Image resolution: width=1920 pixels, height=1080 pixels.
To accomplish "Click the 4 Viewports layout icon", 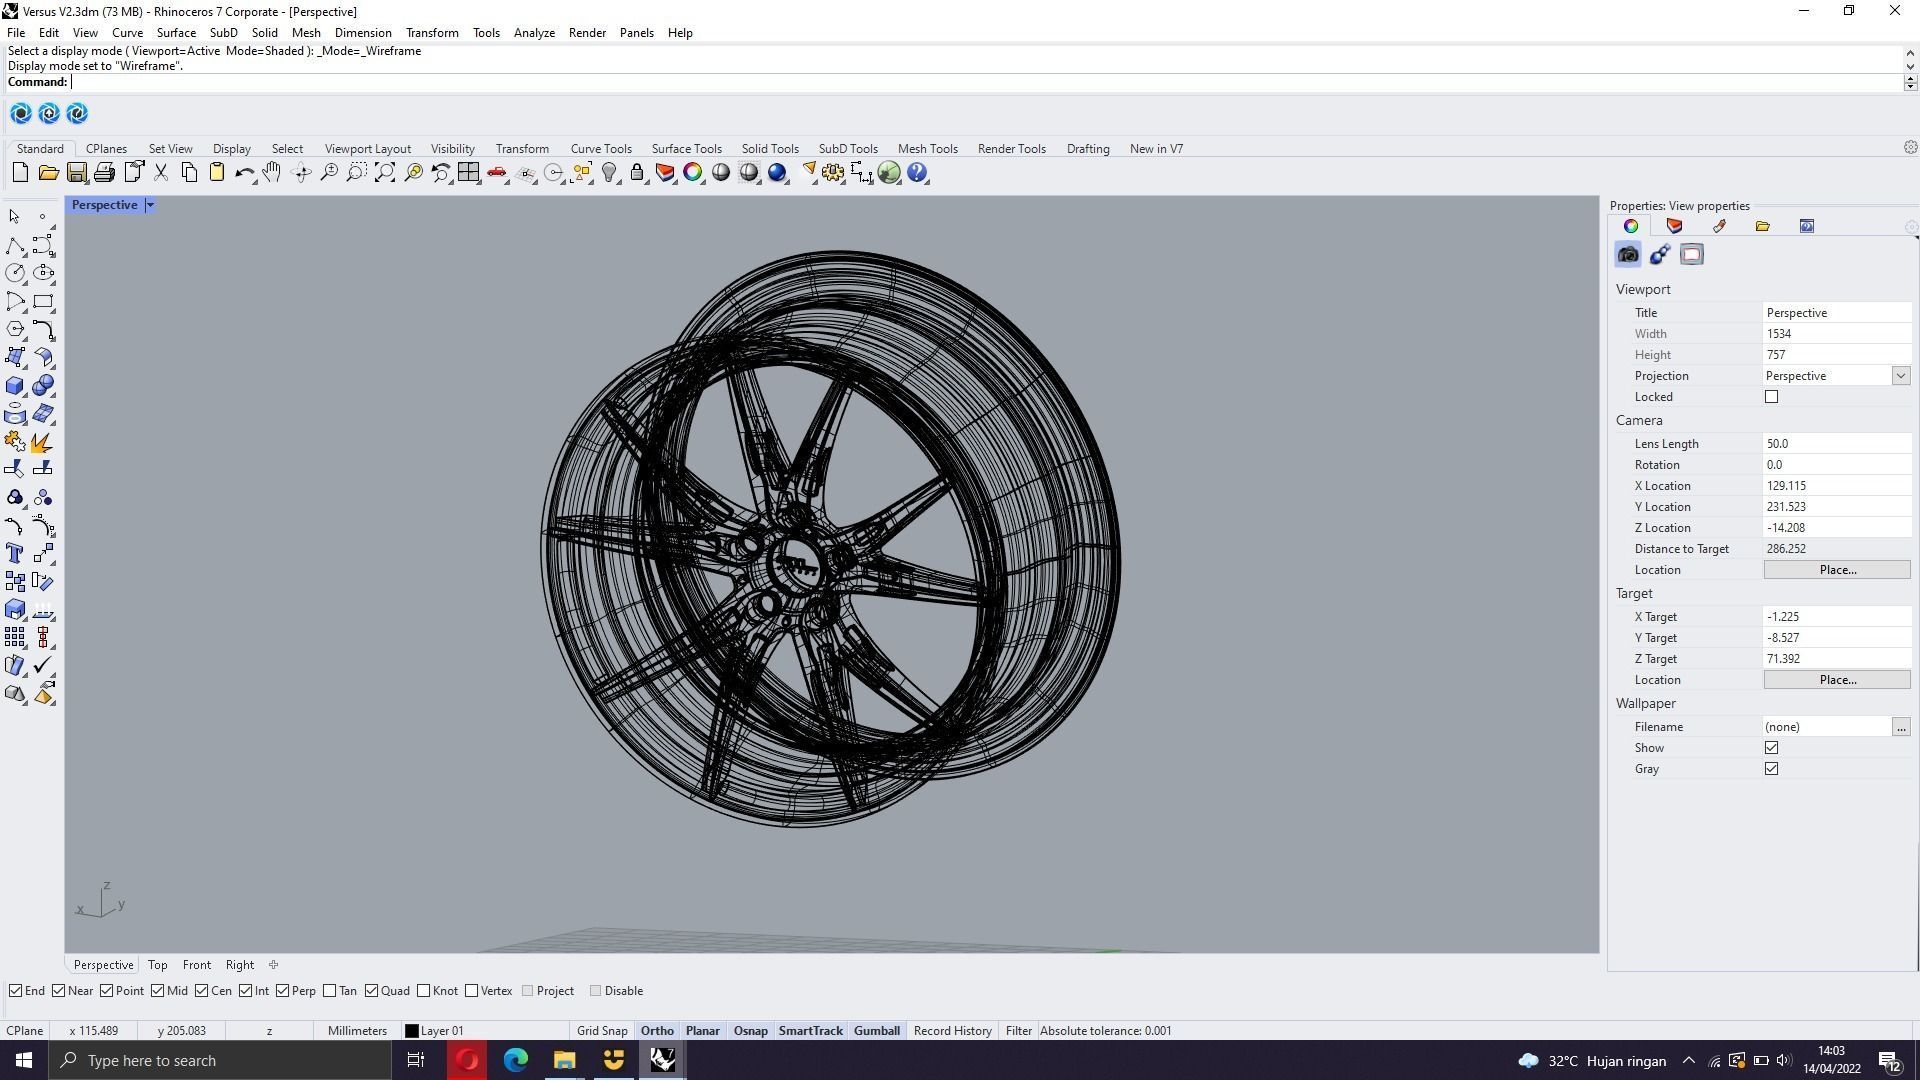I will [x=468, y=173].
